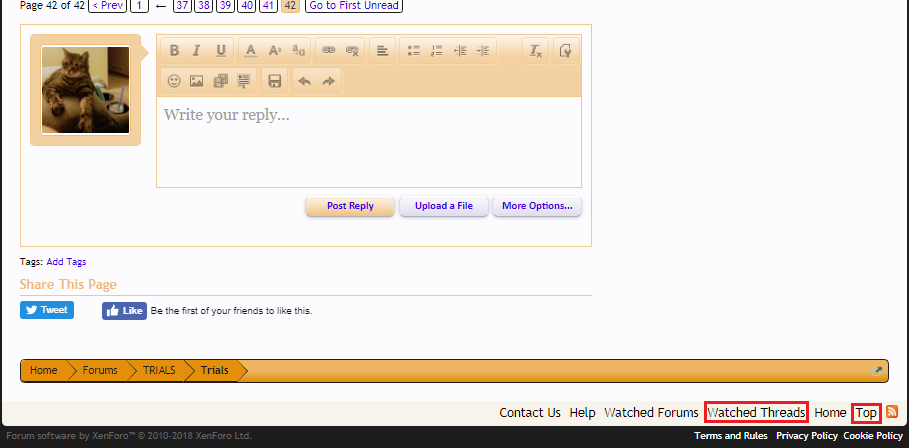This screenshot has height=448, width=909.
Task: Toggle underline text formatting
Action: tap(221, 50)
